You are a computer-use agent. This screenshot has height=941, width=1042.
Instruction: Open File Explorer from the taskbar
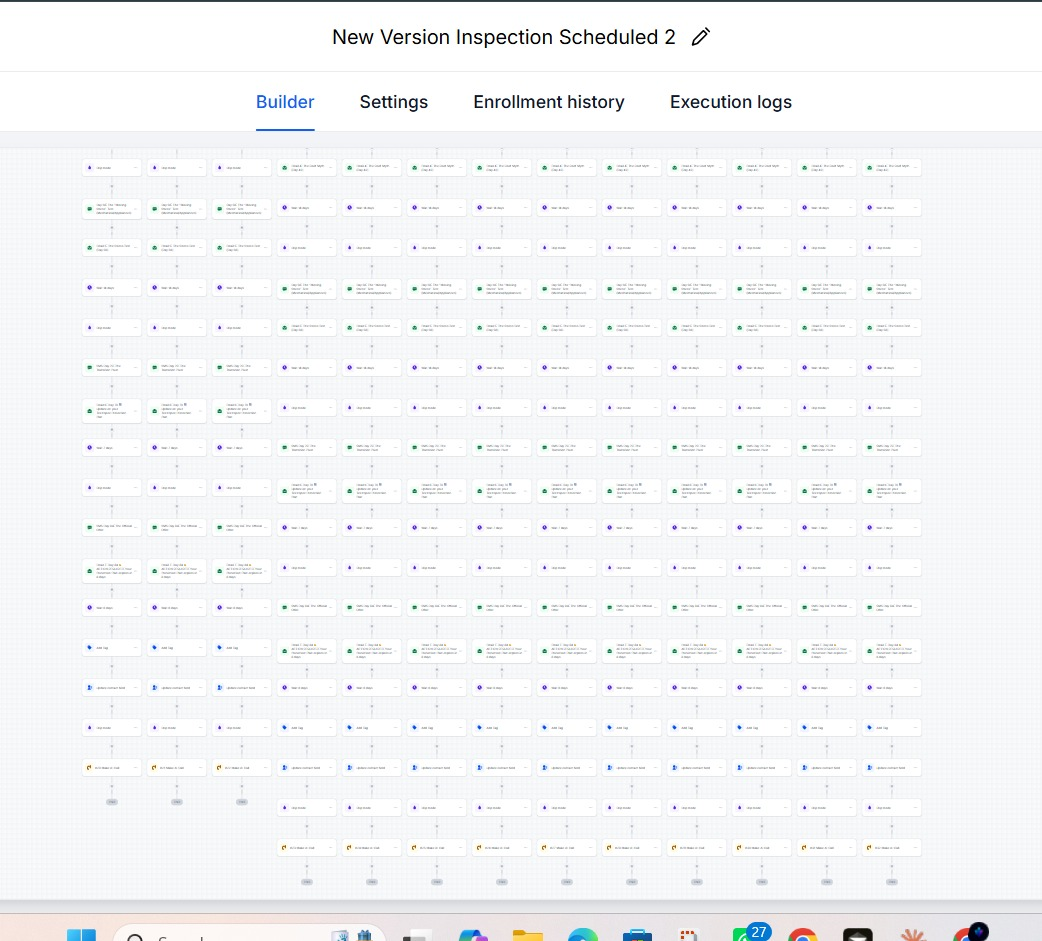[x=528, y=935]
